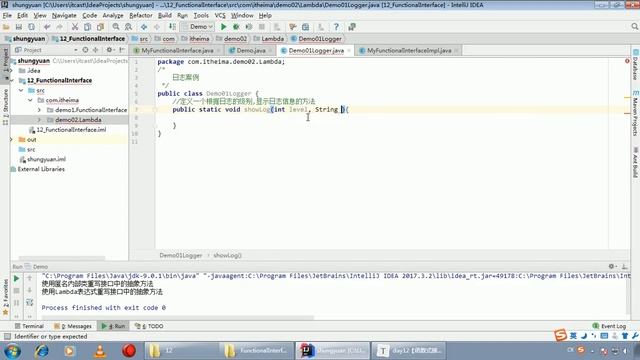640x360 pixels.
Task: Expand demo02.Lambda package arrow
Action: tap(39, 120)
